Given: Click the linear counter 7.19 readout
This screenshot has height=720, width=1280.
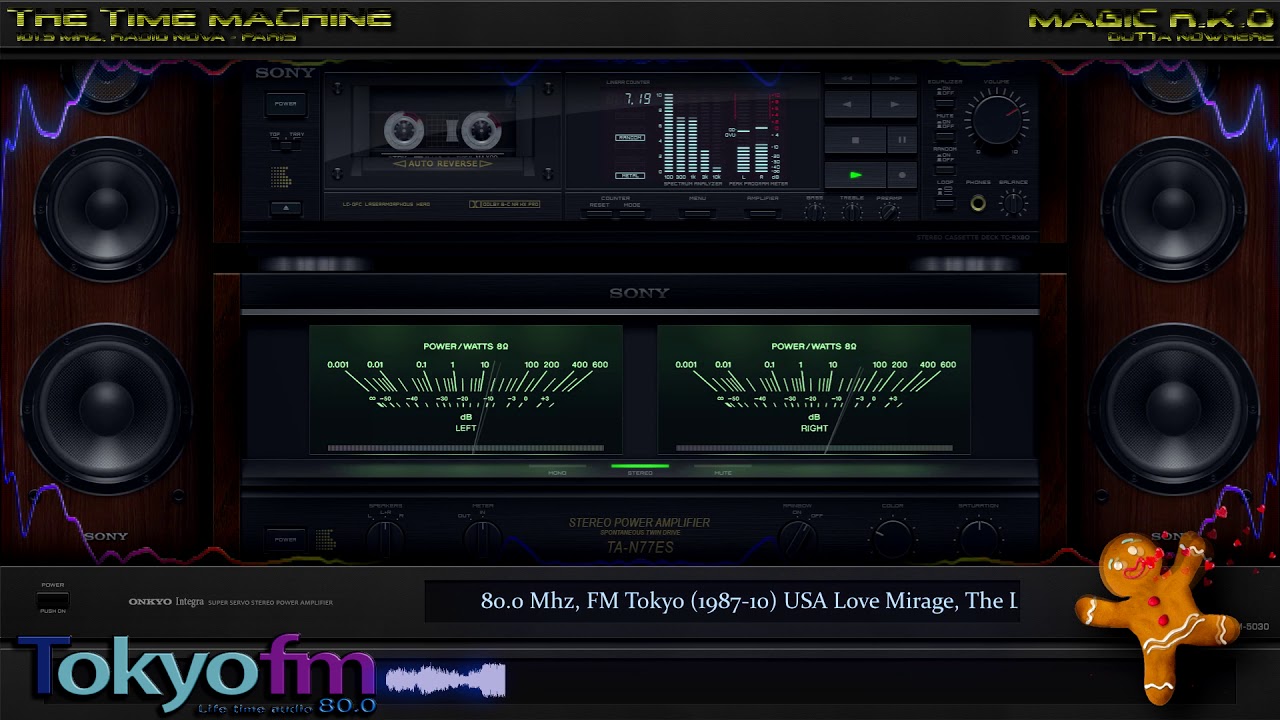Looking at the screenshot, I should click(637, 99).
